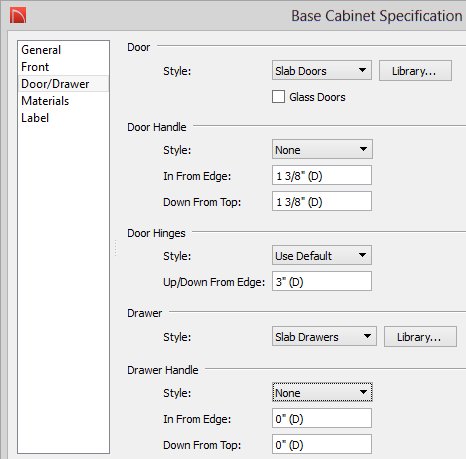466x459 pixels.
Task: Click the Door Handle Down From Top field
Action: [x=322, y=201]
